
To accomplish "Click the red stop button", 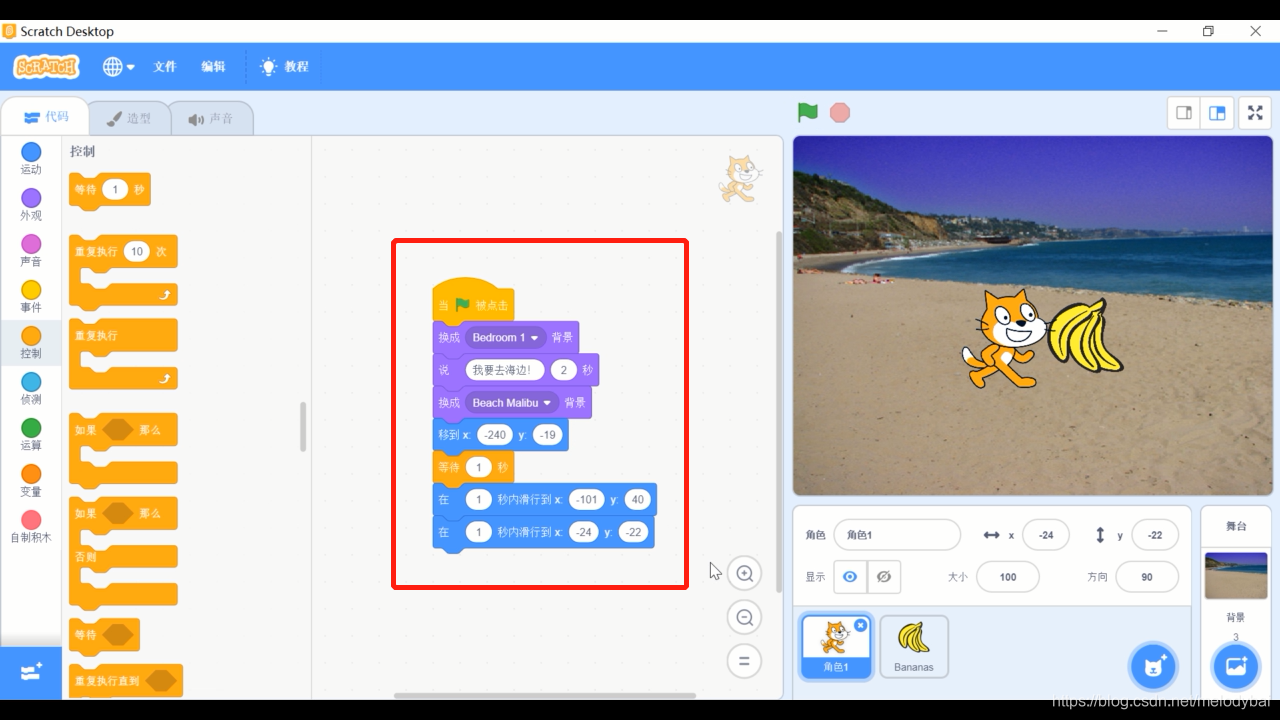I will point(840,112).
